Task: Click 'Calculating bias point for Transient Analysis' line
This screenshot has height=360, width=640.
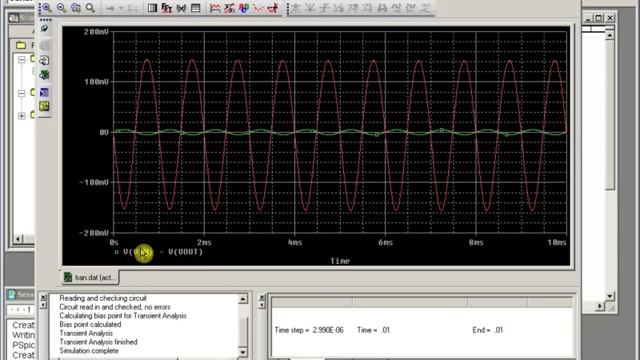Action: tap(123, 316)
